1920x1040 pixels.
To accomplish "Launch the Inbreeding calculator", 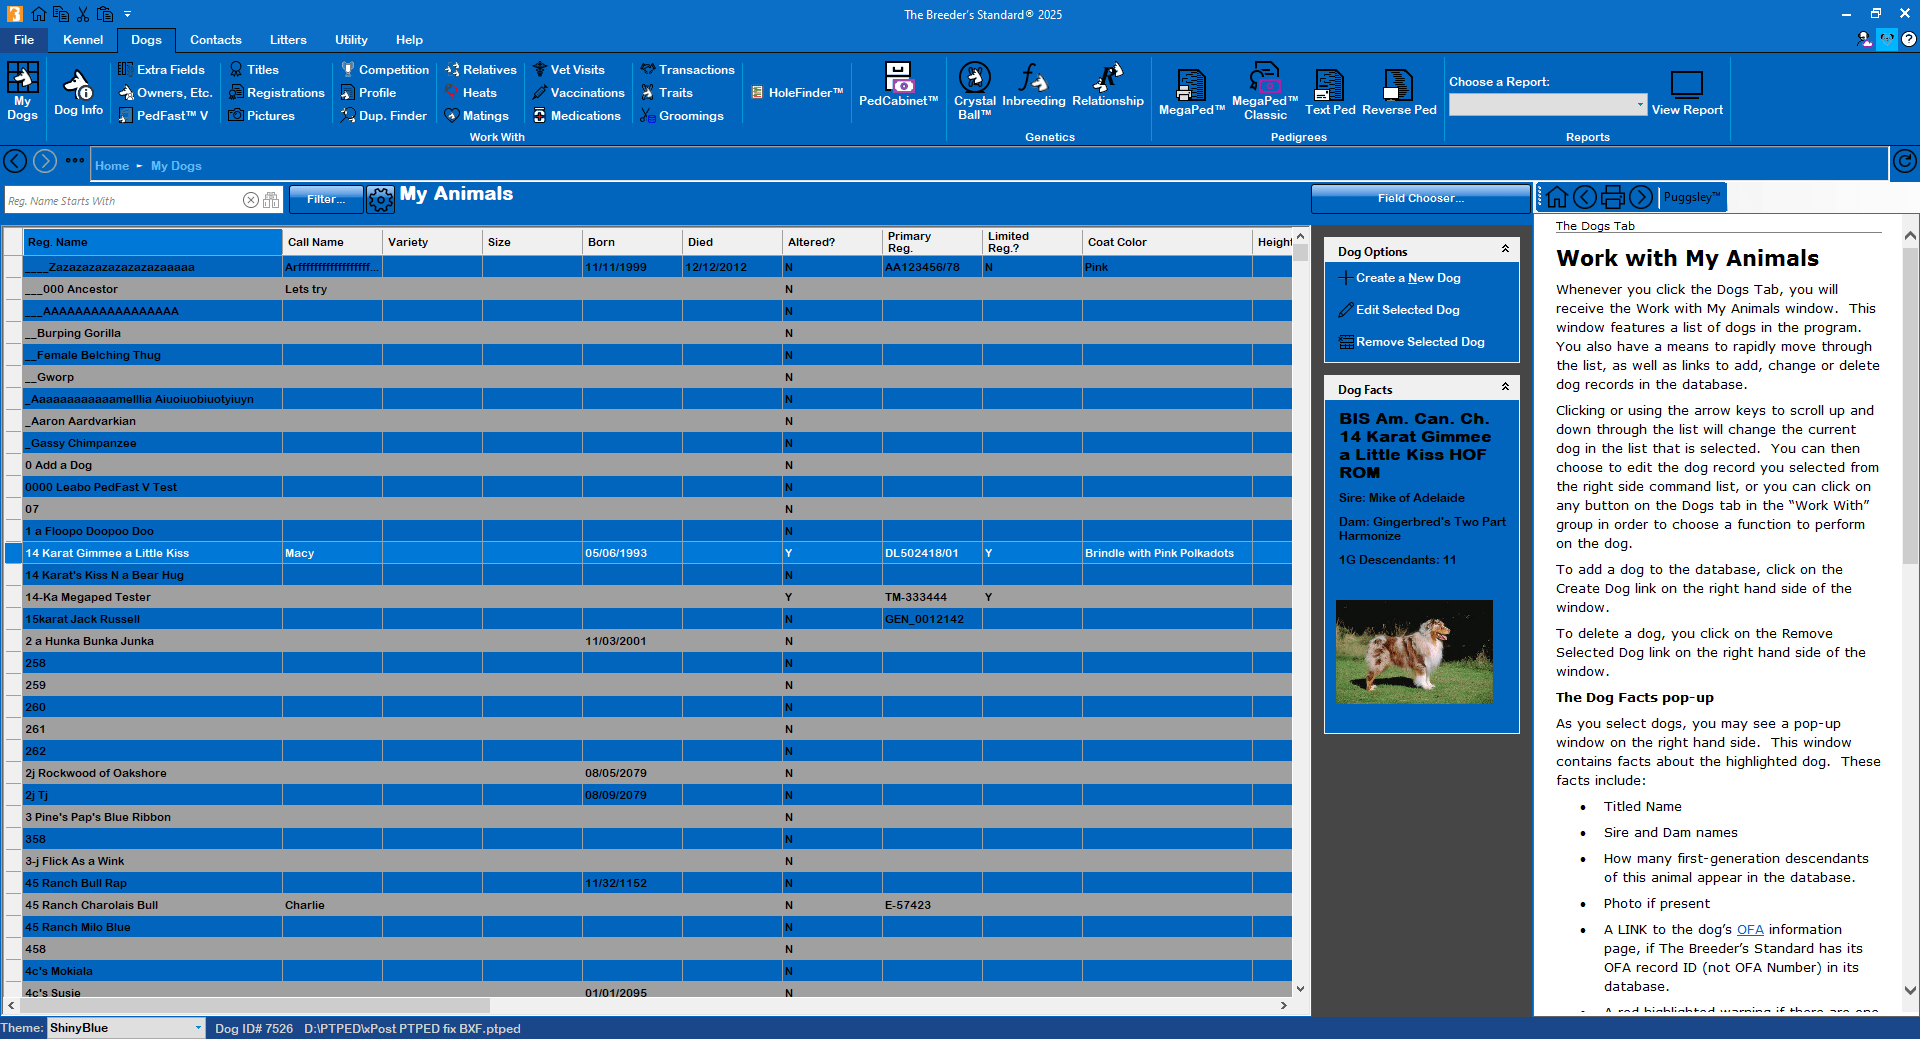I will 1032,92.
